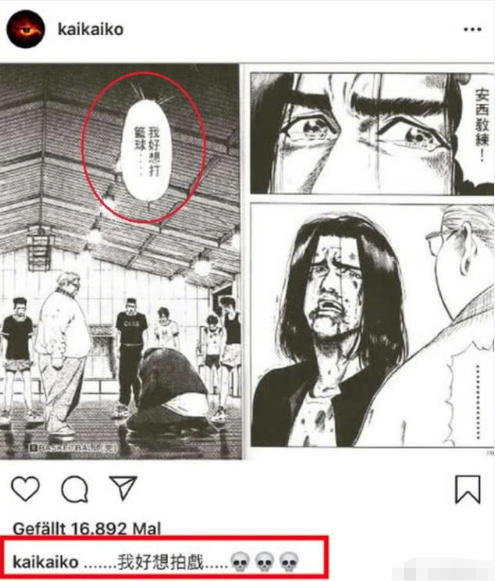Open comments via the speech bubble icon

pyautogui.click(x=74, y=489)
